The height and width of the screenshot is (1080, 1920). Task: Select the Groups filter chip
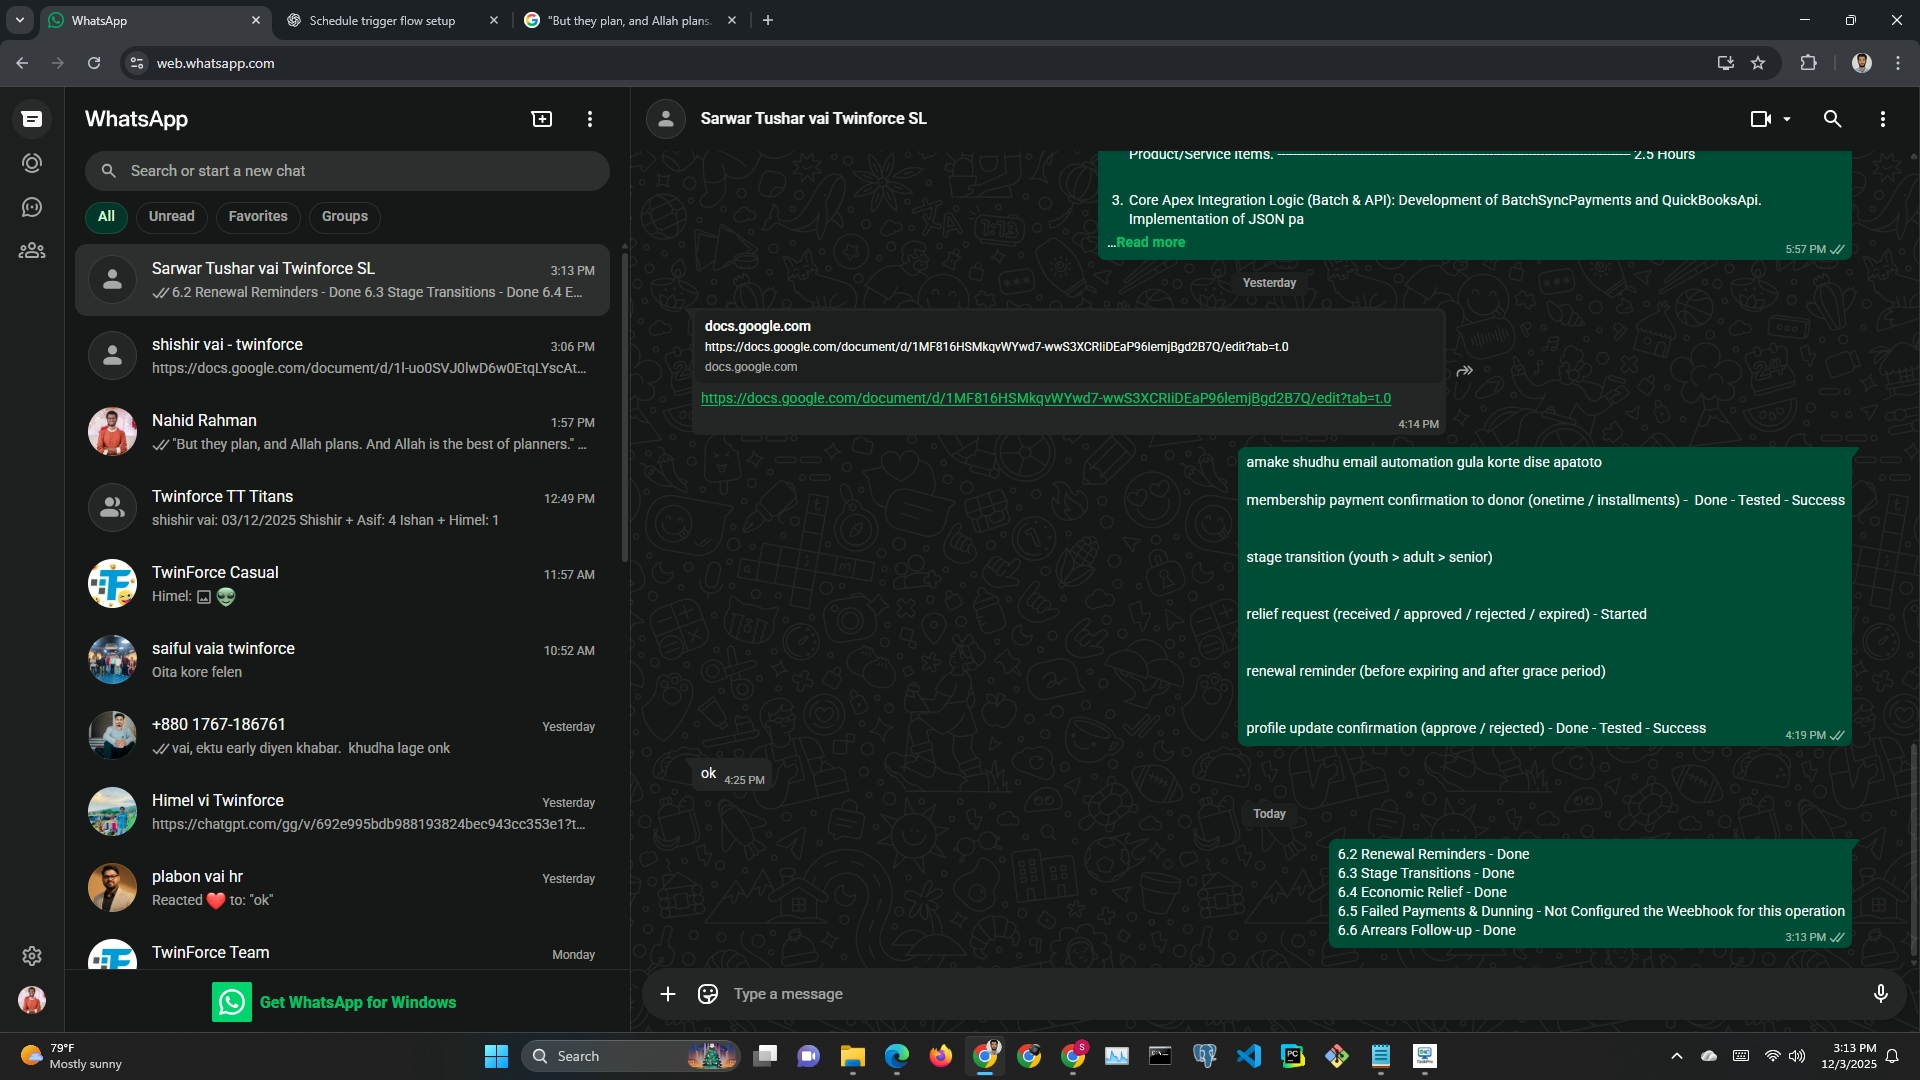pos(344,216)
